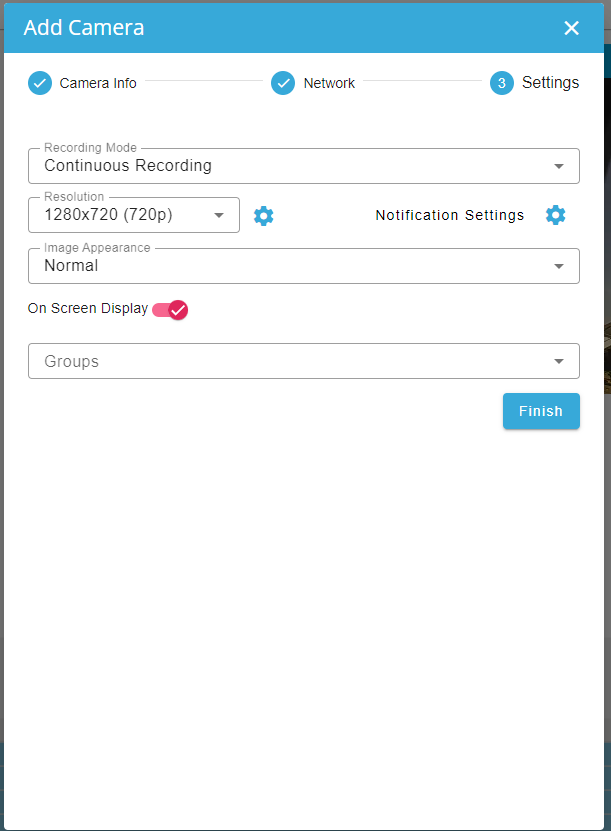
Task: Open the Groups dropdown field
Action: (290, 361)
